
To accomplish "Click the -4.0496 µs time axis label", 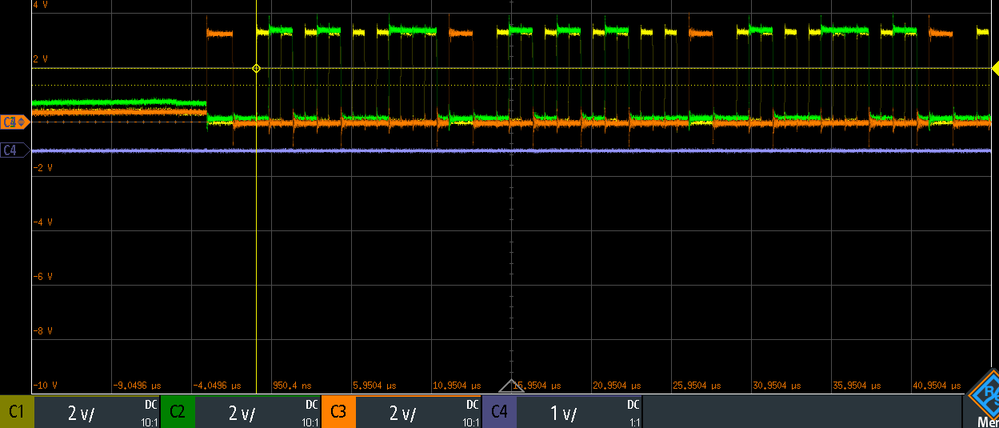I will coord(217,386).
